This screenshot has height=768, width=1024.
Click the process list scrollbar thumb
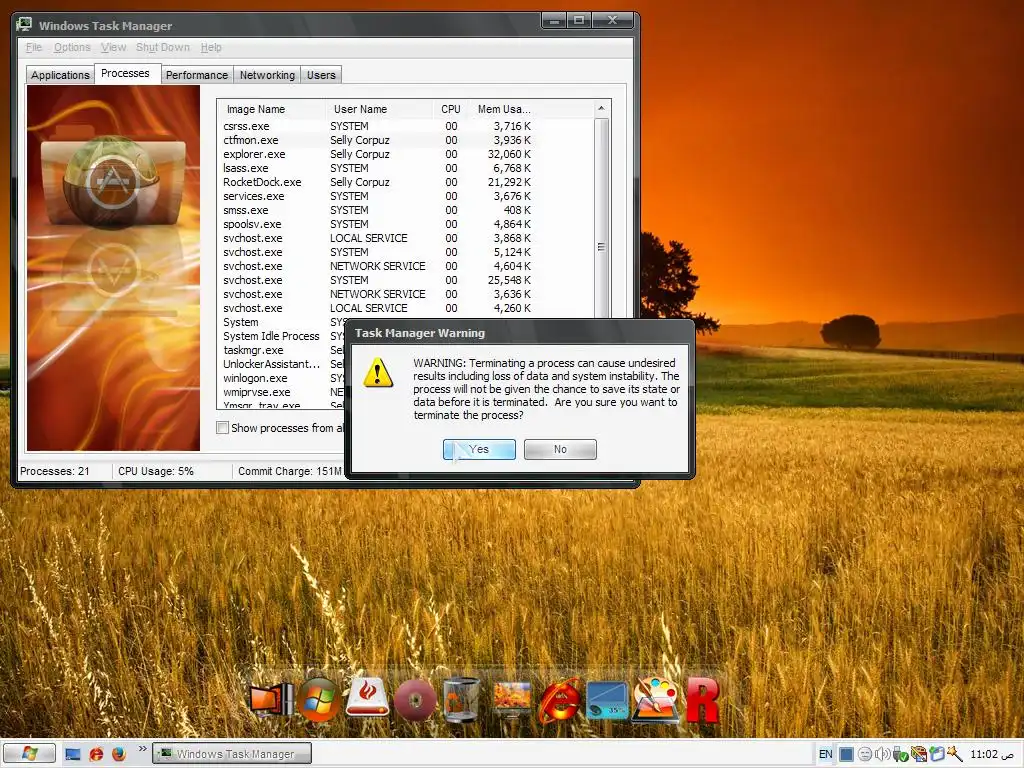601,247
